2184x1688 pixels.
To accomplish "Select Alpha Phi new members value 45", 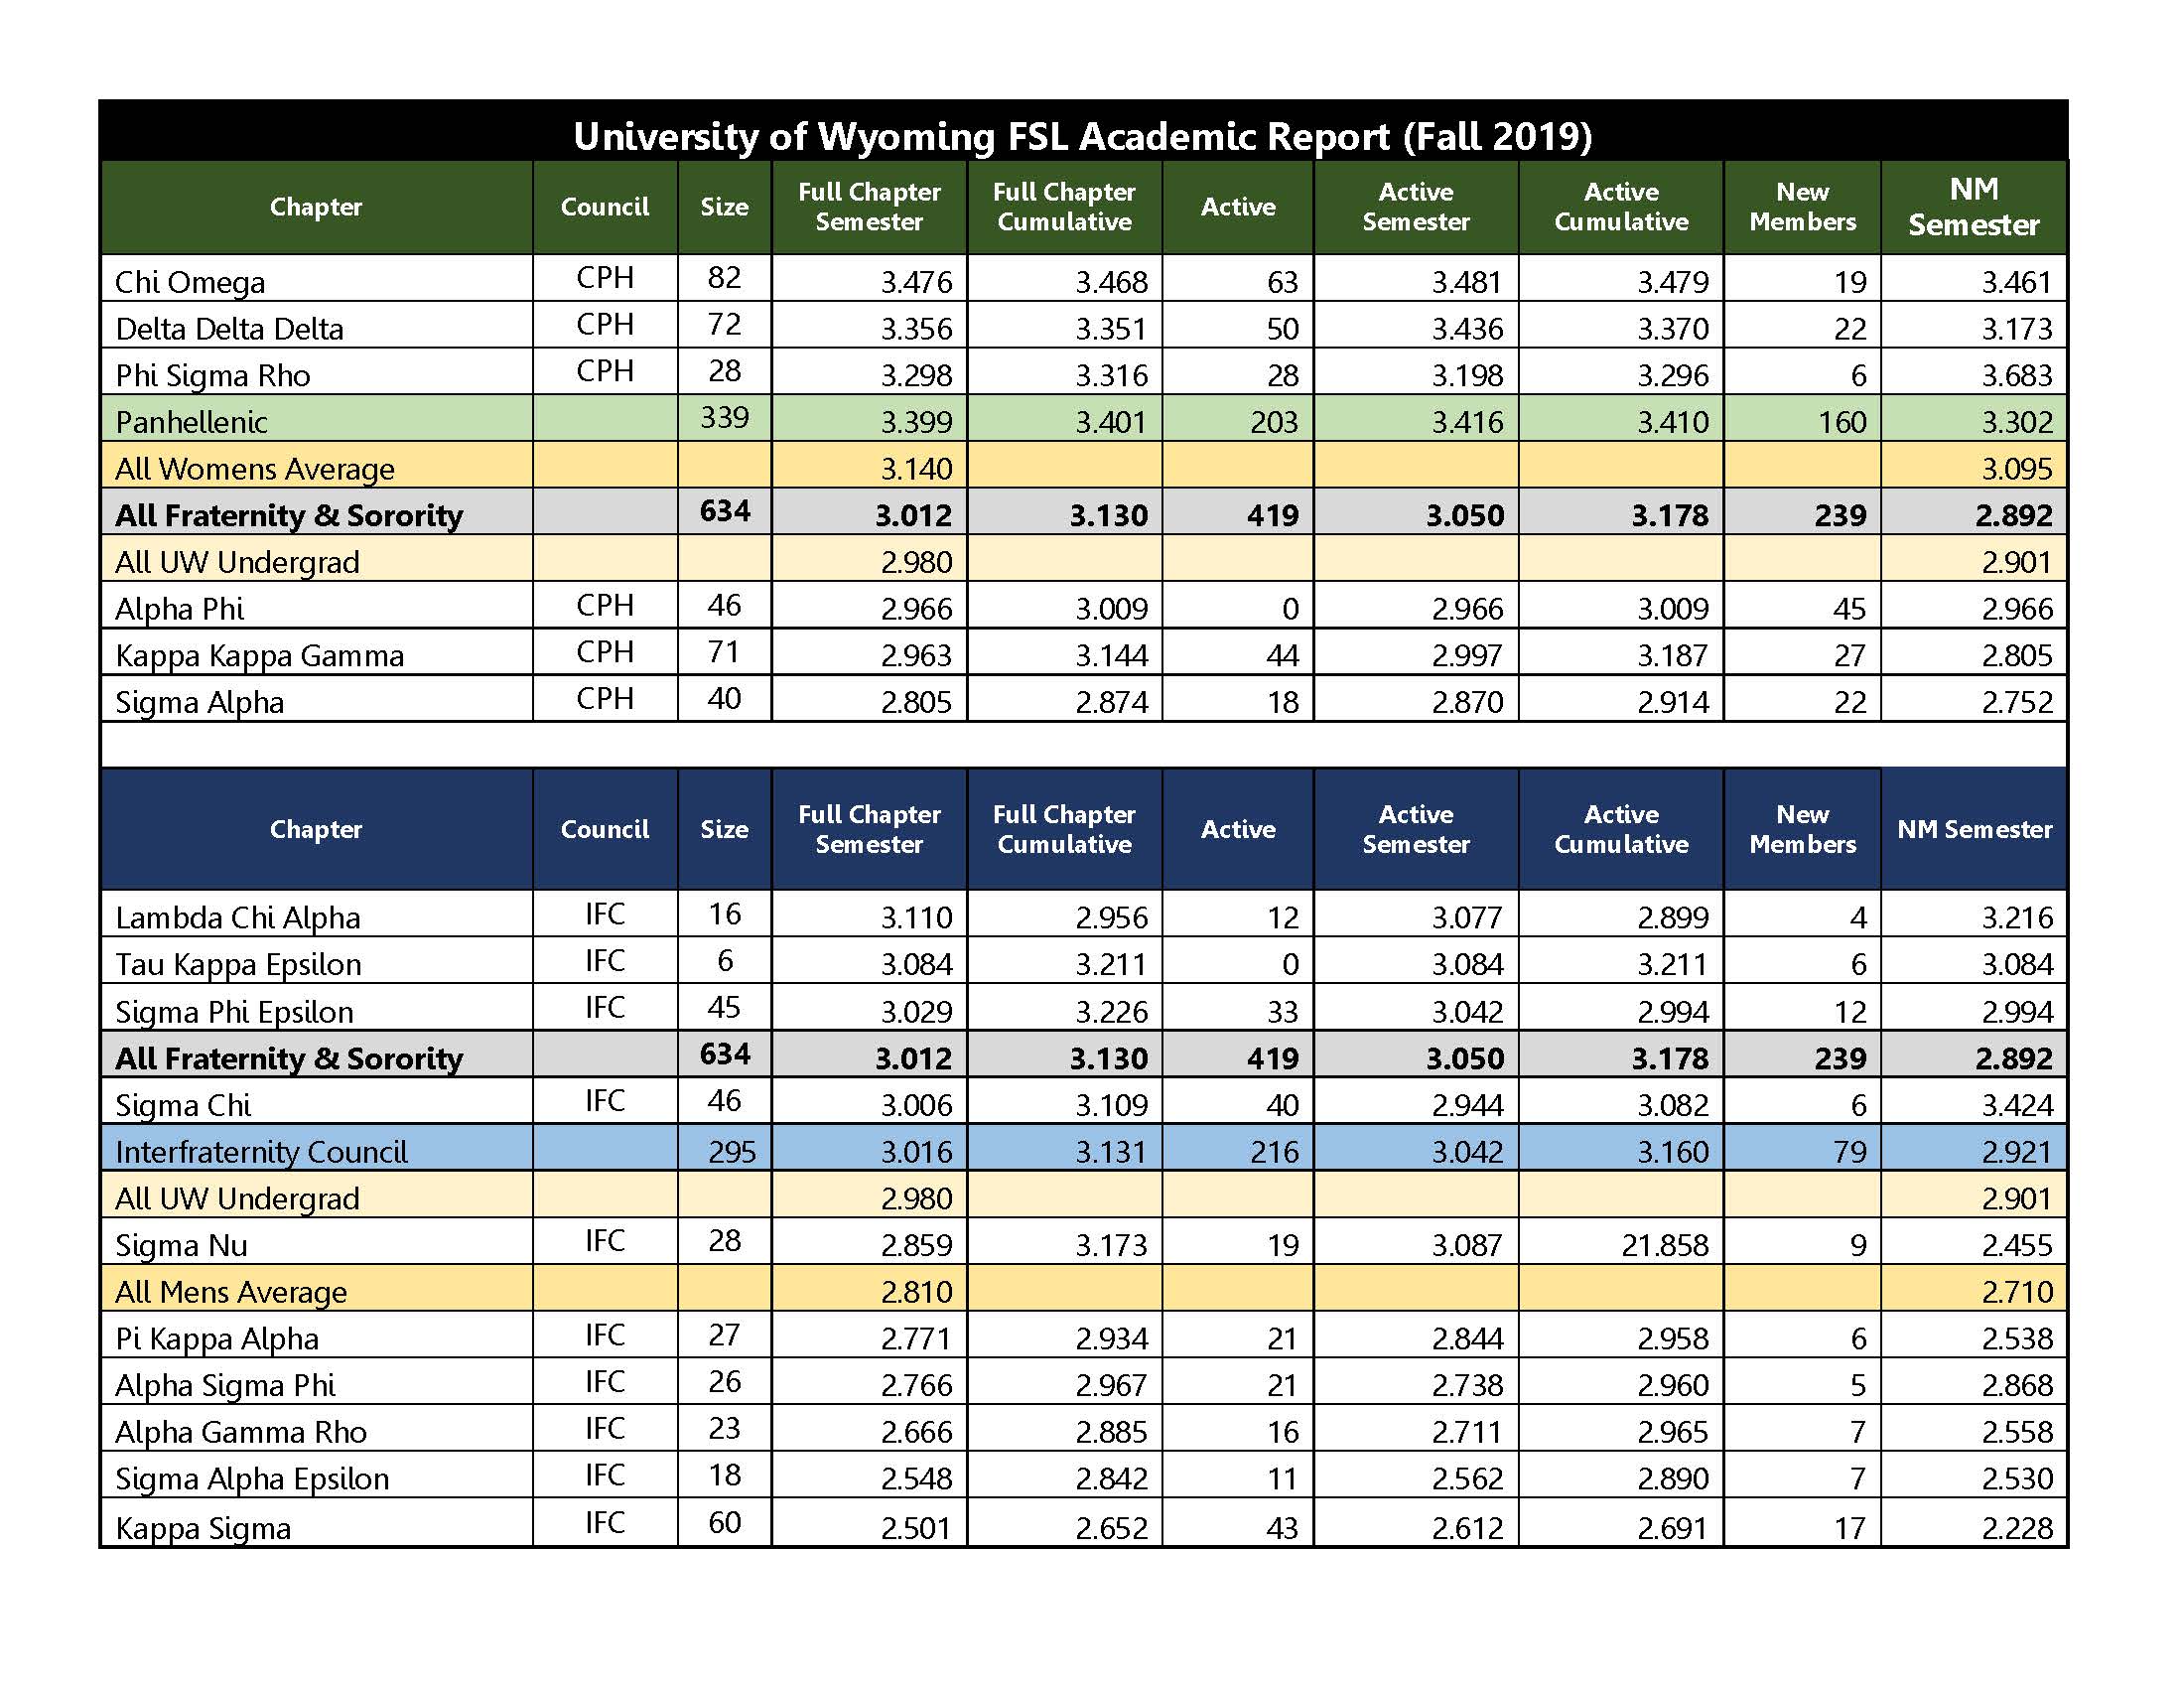I will point(1849,608).
